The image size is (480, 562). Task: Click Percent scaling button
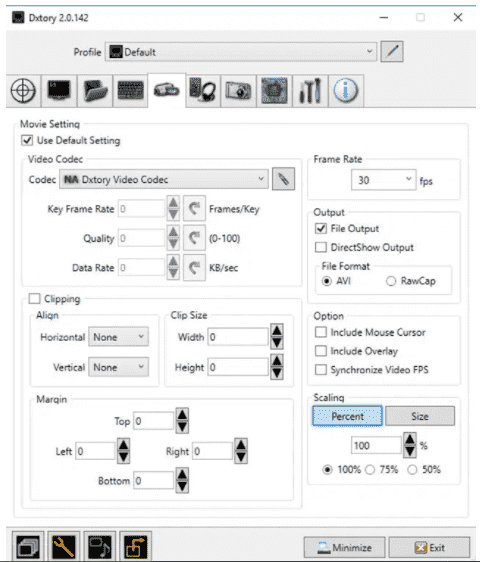(347, 416)
